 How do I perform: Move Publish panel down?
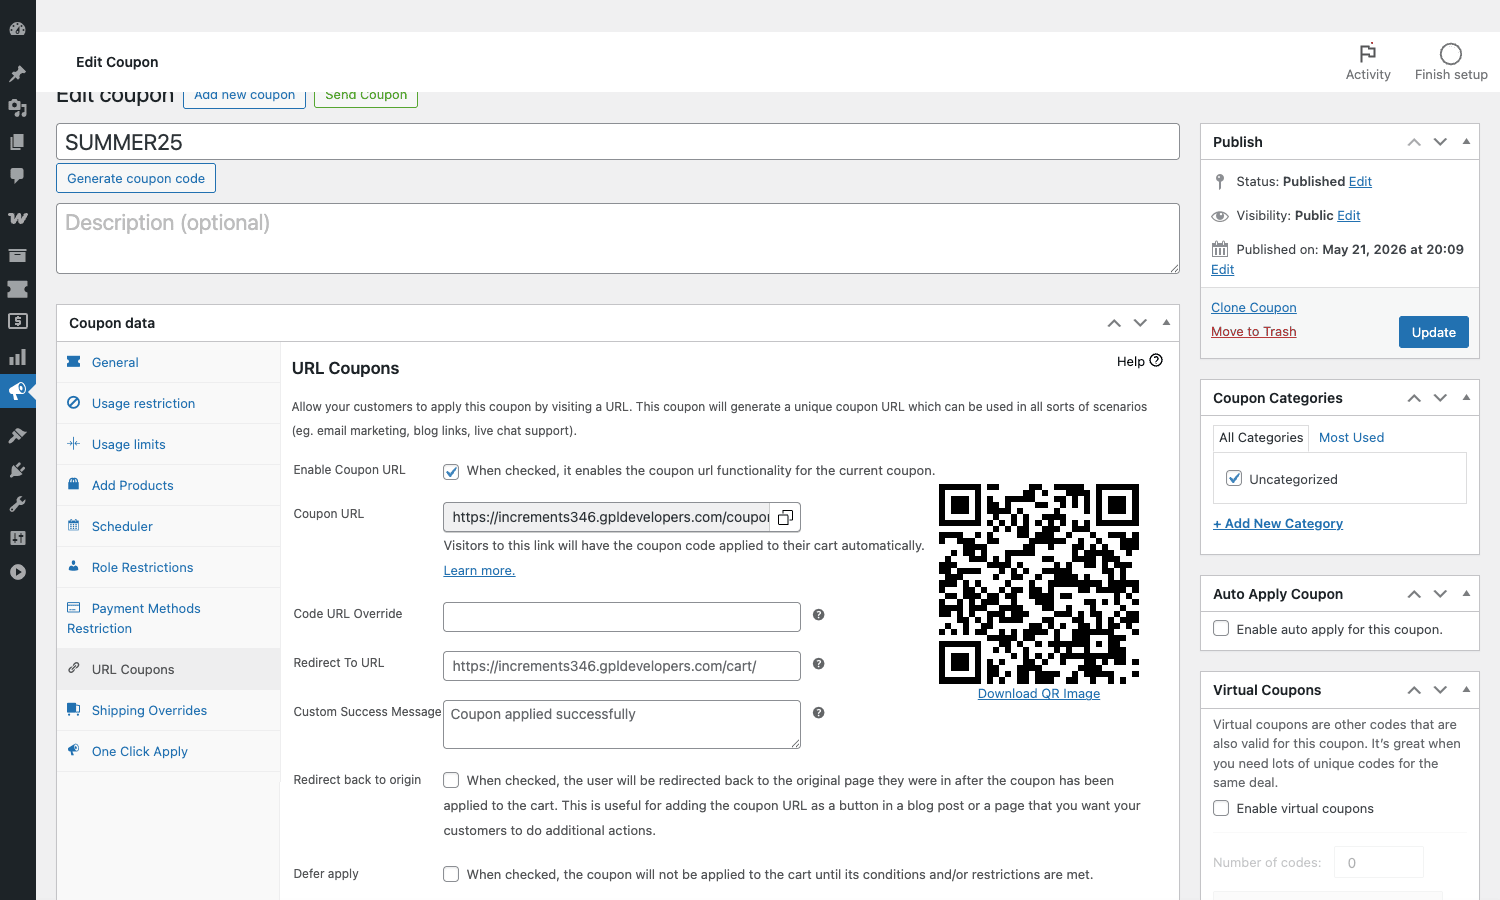(1440, 142)
